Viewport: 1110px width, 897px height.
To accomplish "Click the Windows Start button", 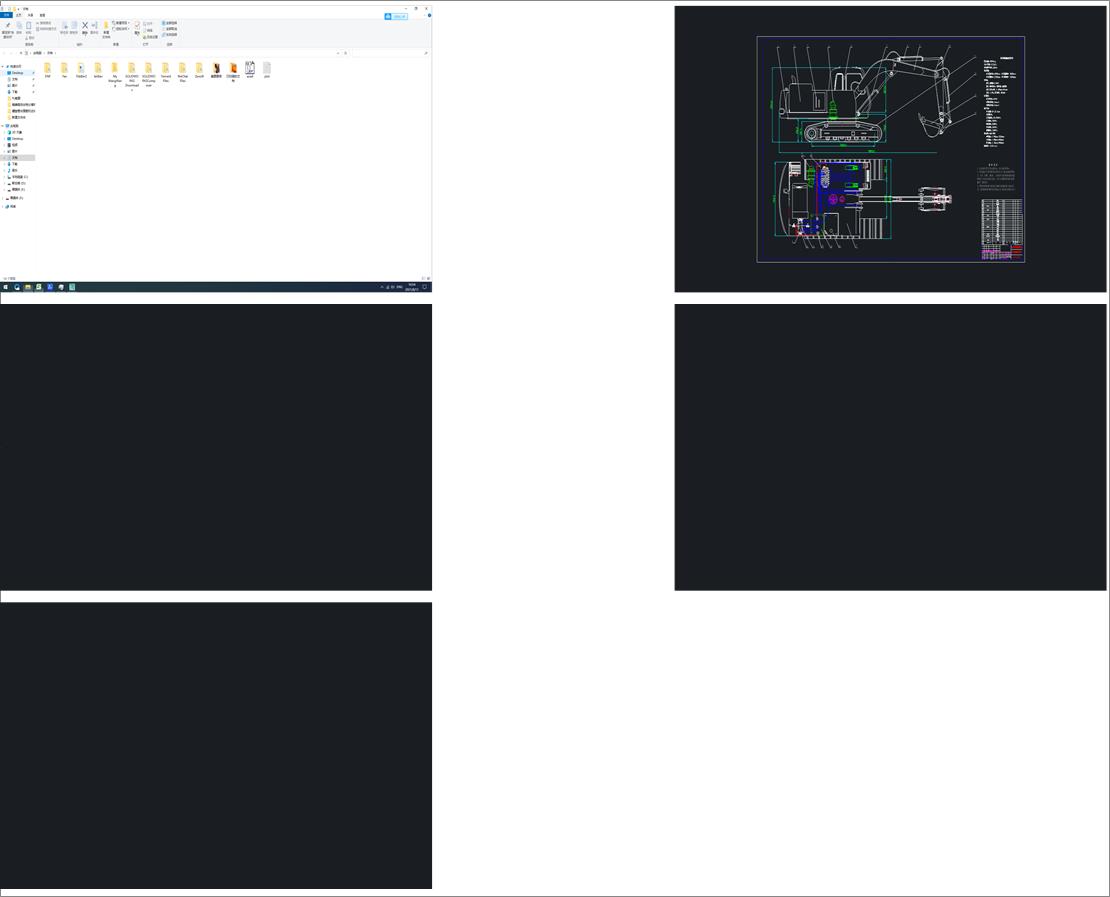I will 6,287.
